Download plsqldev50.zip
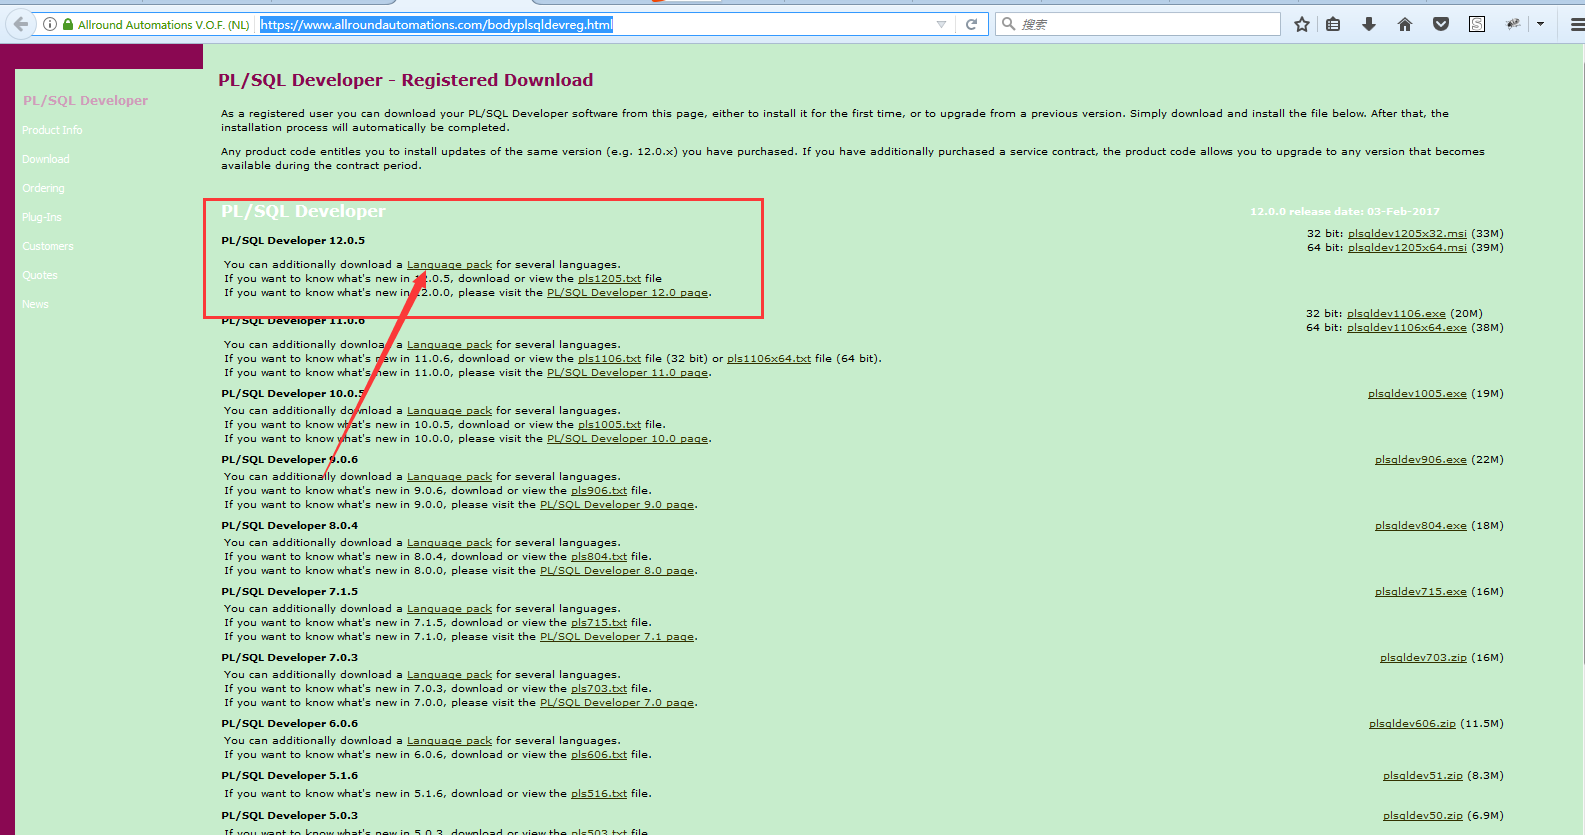Viewport: 1585px width, 835px height. (1423, 815)
